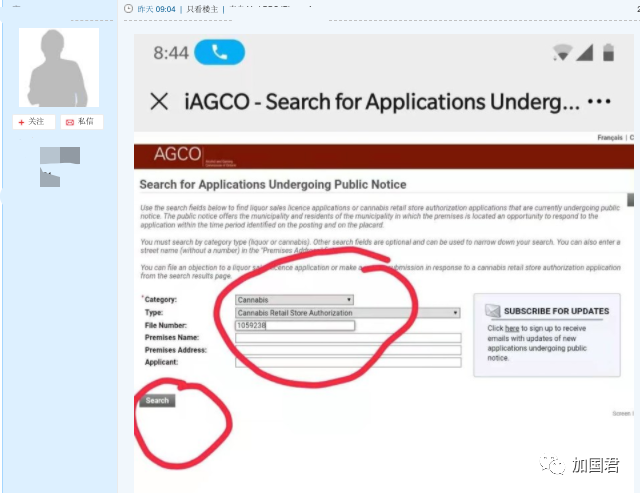The width and height of the screenshot is (640, 493).
Task: Click the Applicant input field
Action: pos(348,362)
